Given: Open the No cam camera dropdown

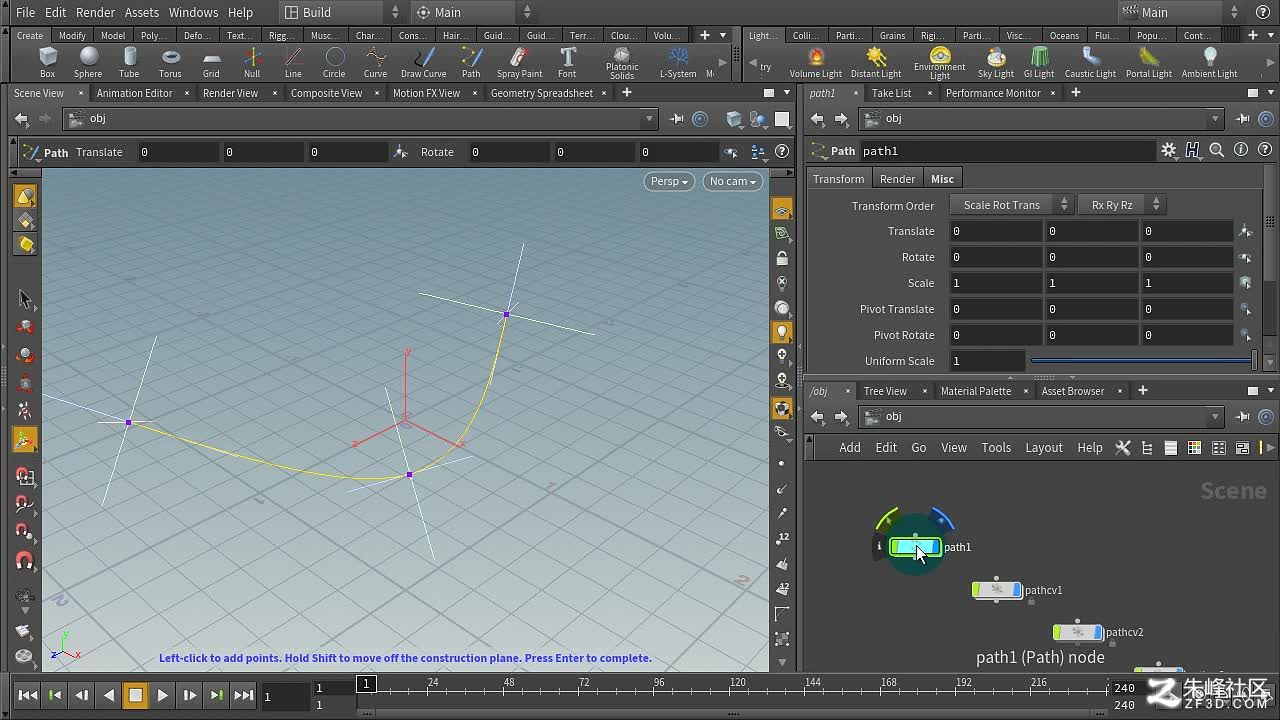Looking at the screenshot, I should click(733, 181).
